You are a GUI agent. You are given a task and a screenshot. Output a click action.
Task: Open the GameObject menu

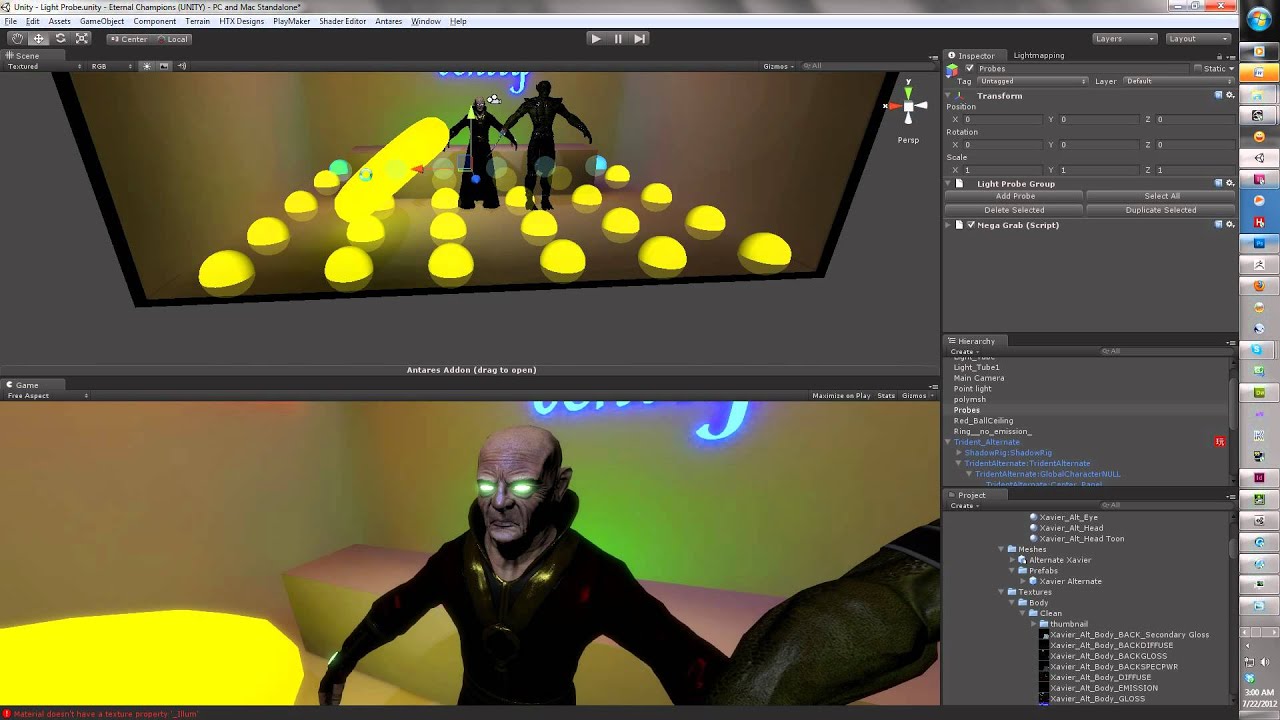tap(102, 21)
